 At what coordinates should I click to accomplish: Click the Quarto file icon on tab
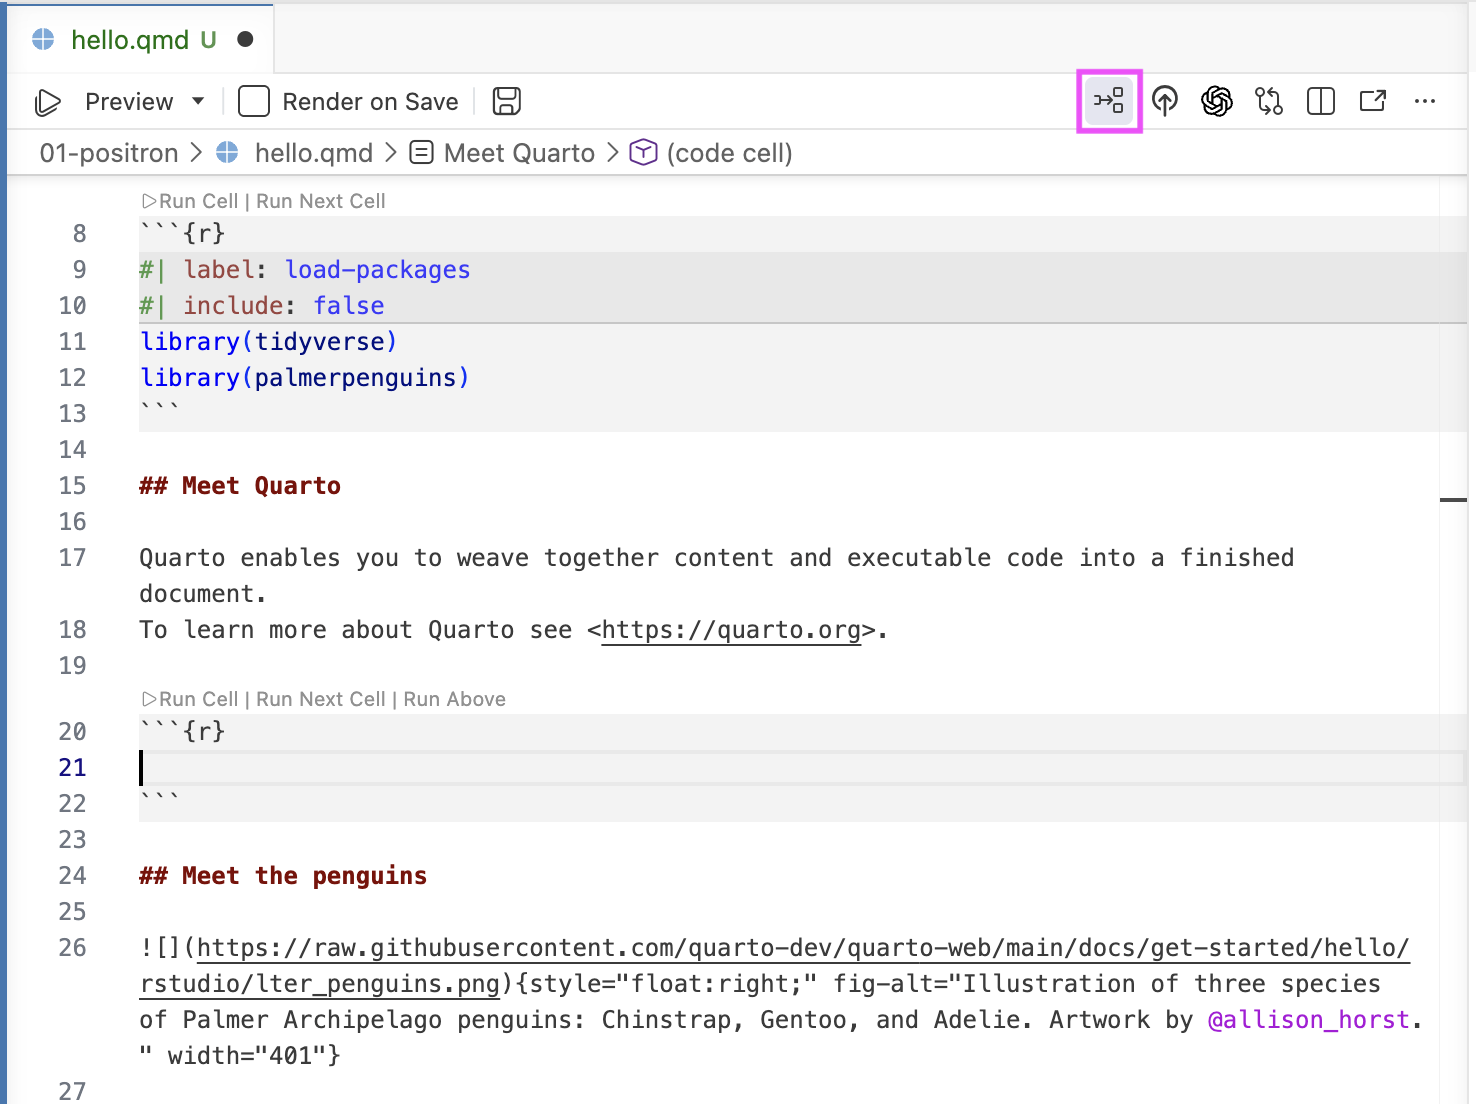(x=43, y=39)
